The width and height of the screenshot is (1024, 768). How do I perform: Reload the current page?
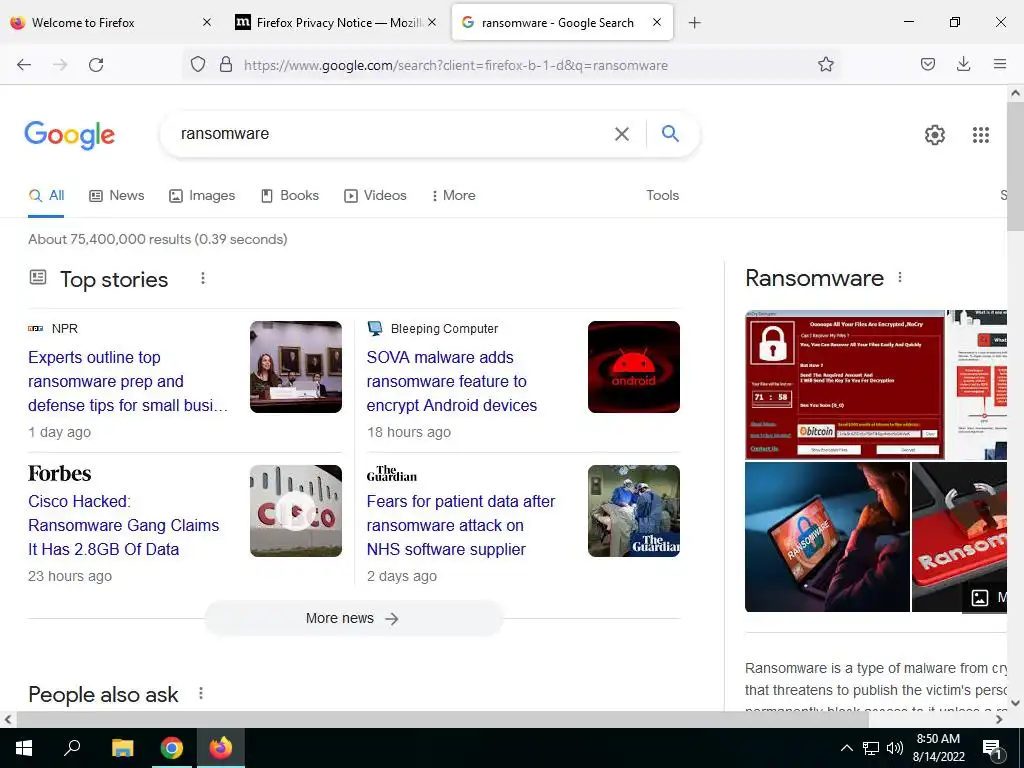point(96,65)
